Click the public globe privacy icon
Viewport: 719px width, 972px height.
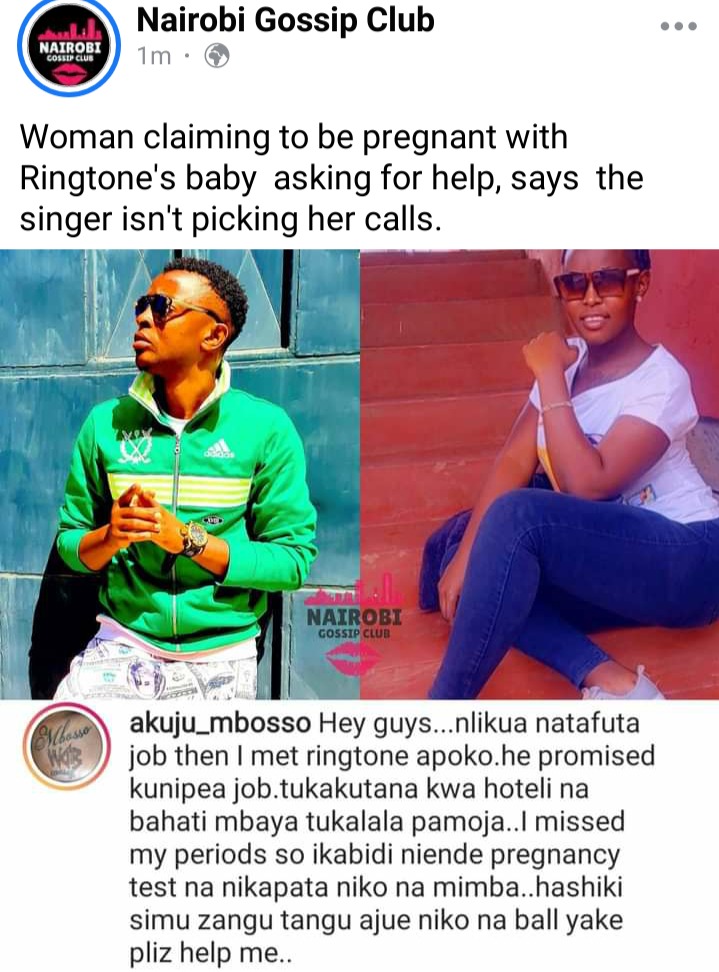pyautogui.click(x=217, y=56)
